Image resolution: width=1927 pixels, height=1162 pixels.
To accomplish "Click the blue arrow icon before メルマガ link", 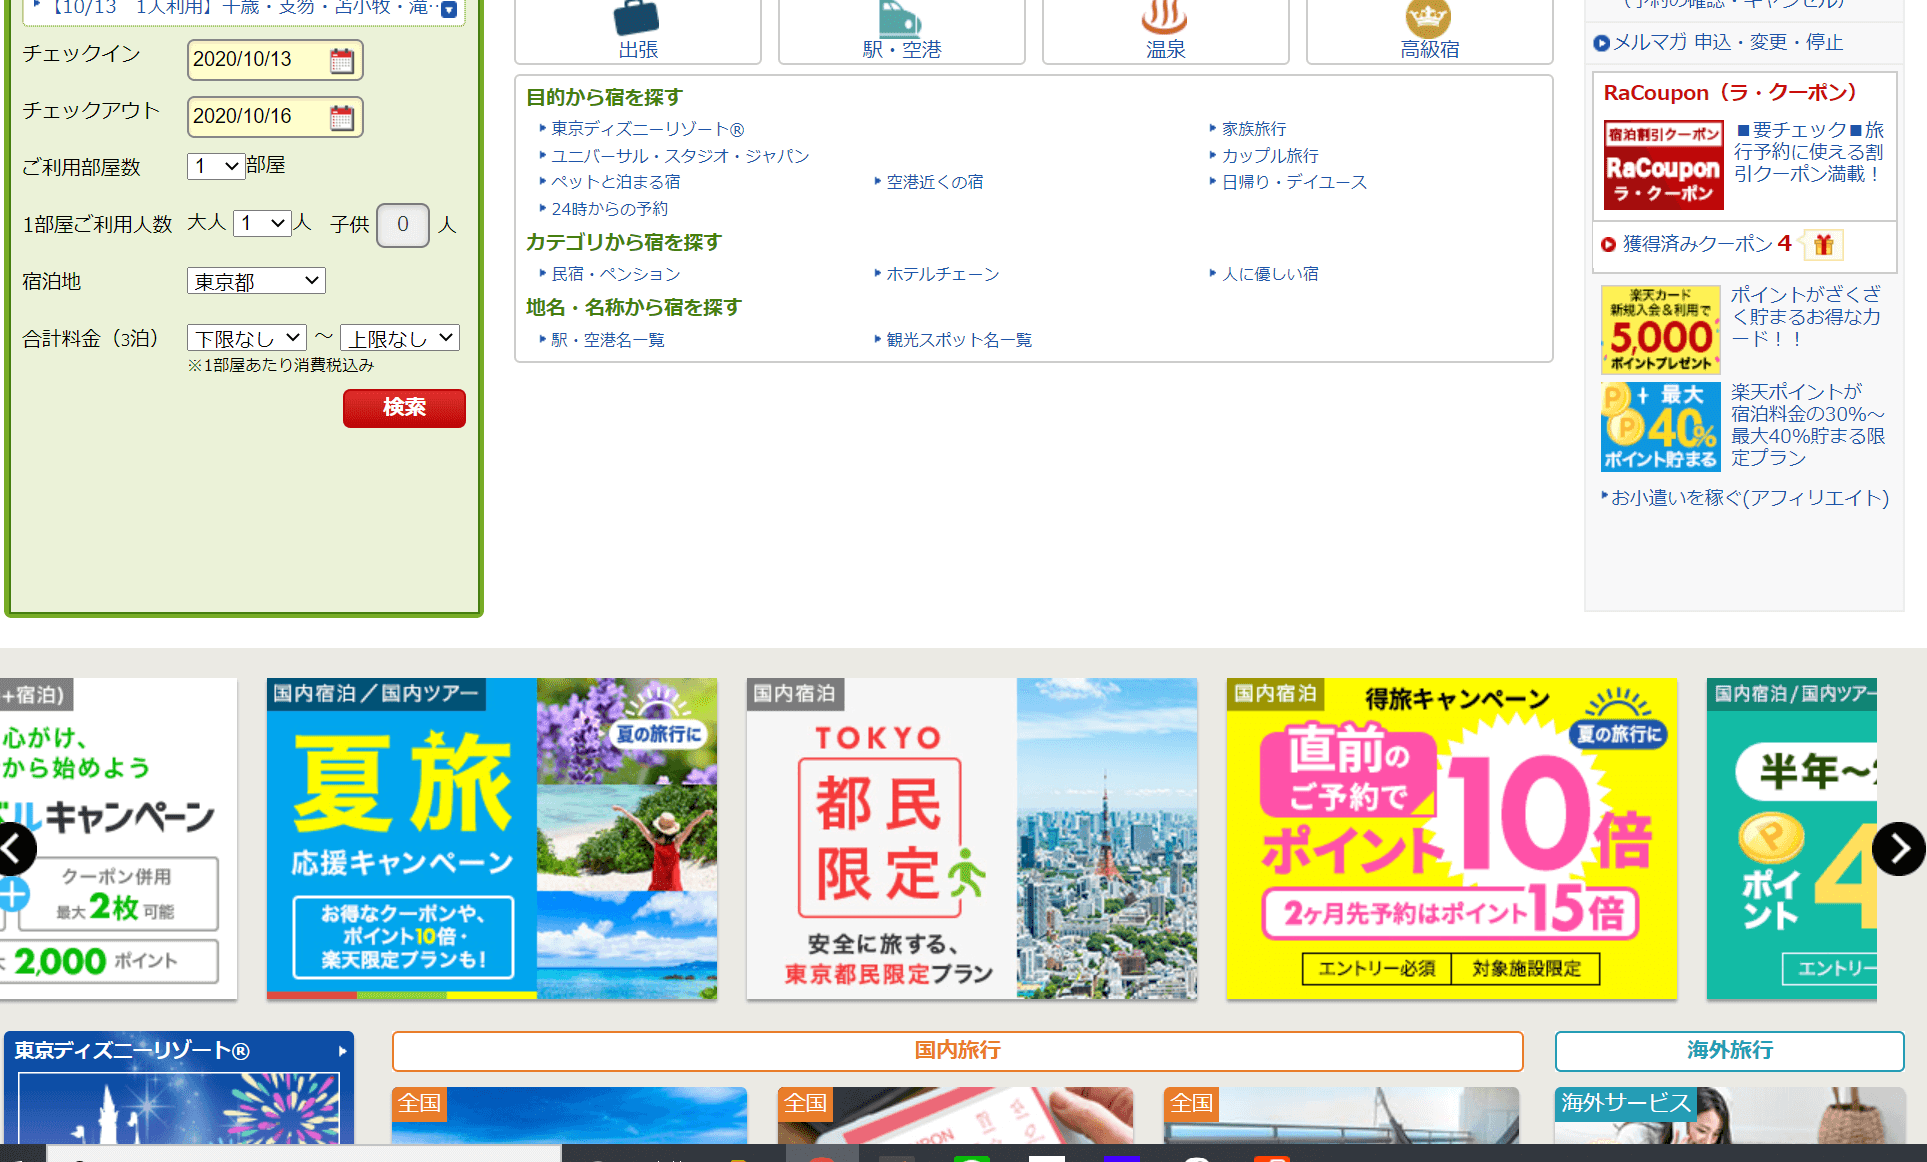I will (x=1601, y=43).
